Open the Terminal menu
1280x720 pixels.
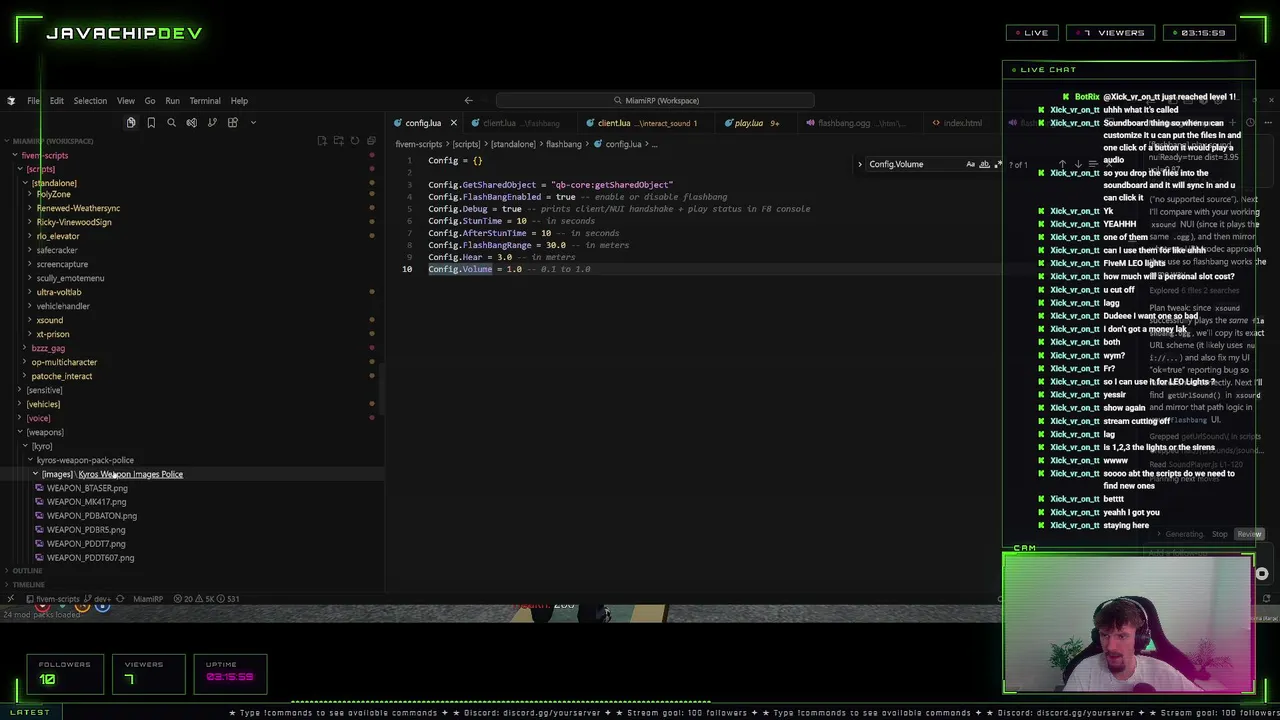pyautogui.click(x=205, y=101)
